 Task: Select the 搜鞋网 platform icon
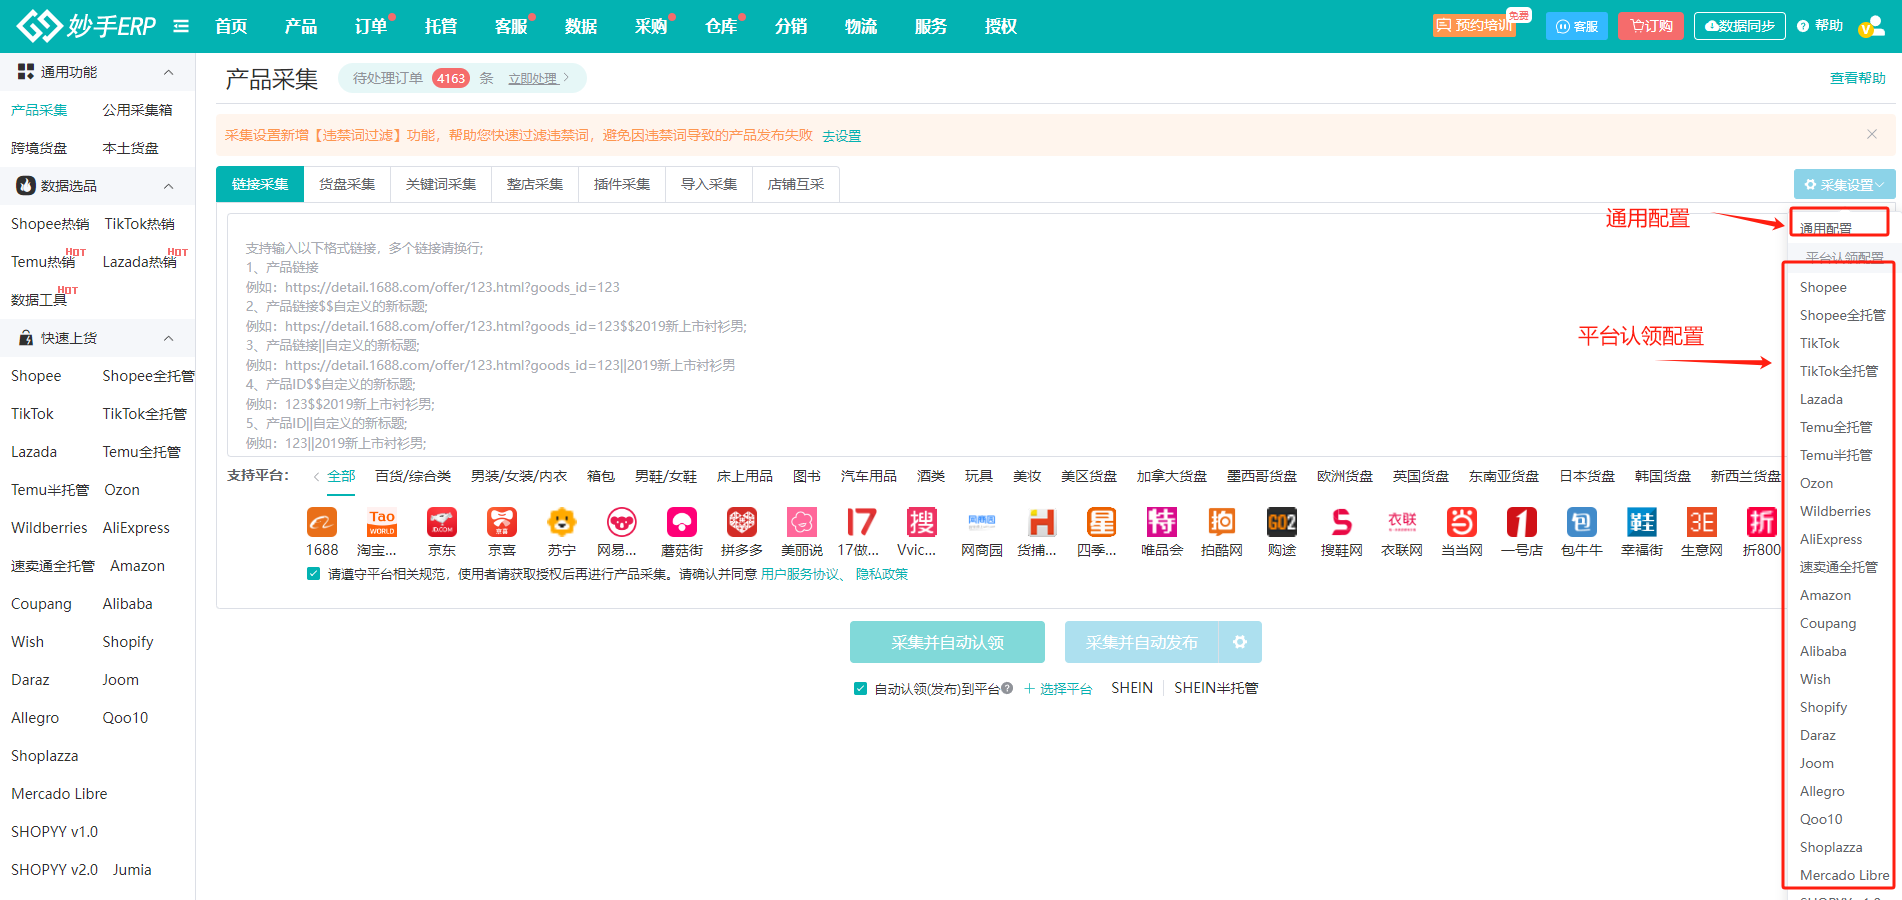pyautogui.click(x=1342, y=522)
